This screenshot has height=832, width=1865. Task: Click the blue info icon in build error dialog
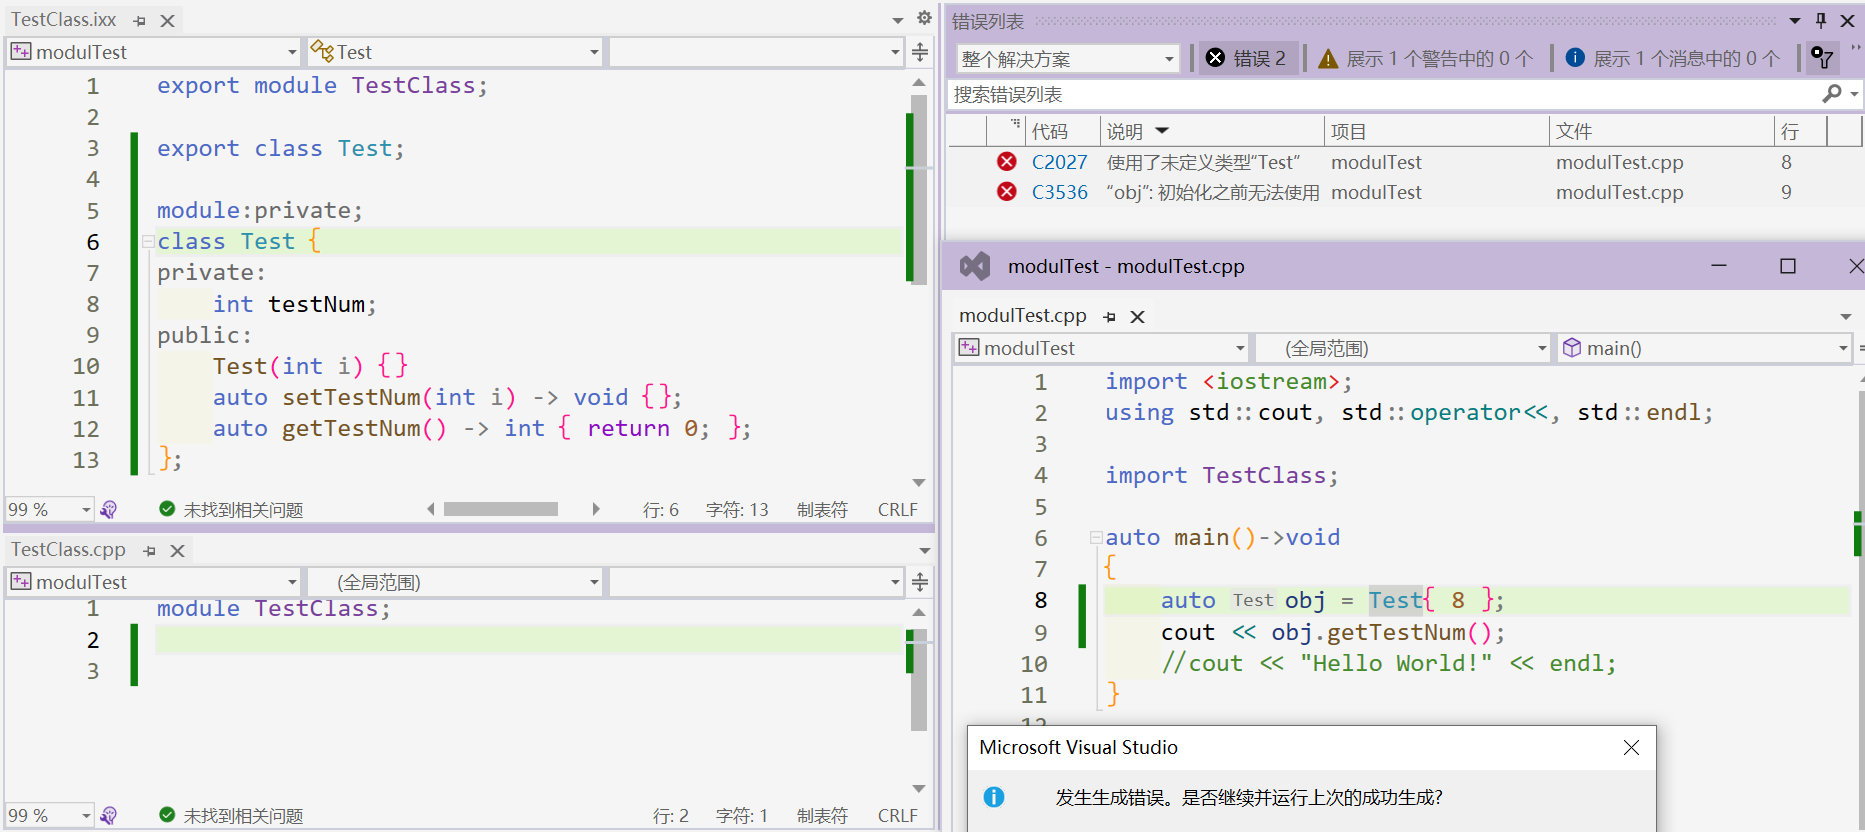[994, 797]
